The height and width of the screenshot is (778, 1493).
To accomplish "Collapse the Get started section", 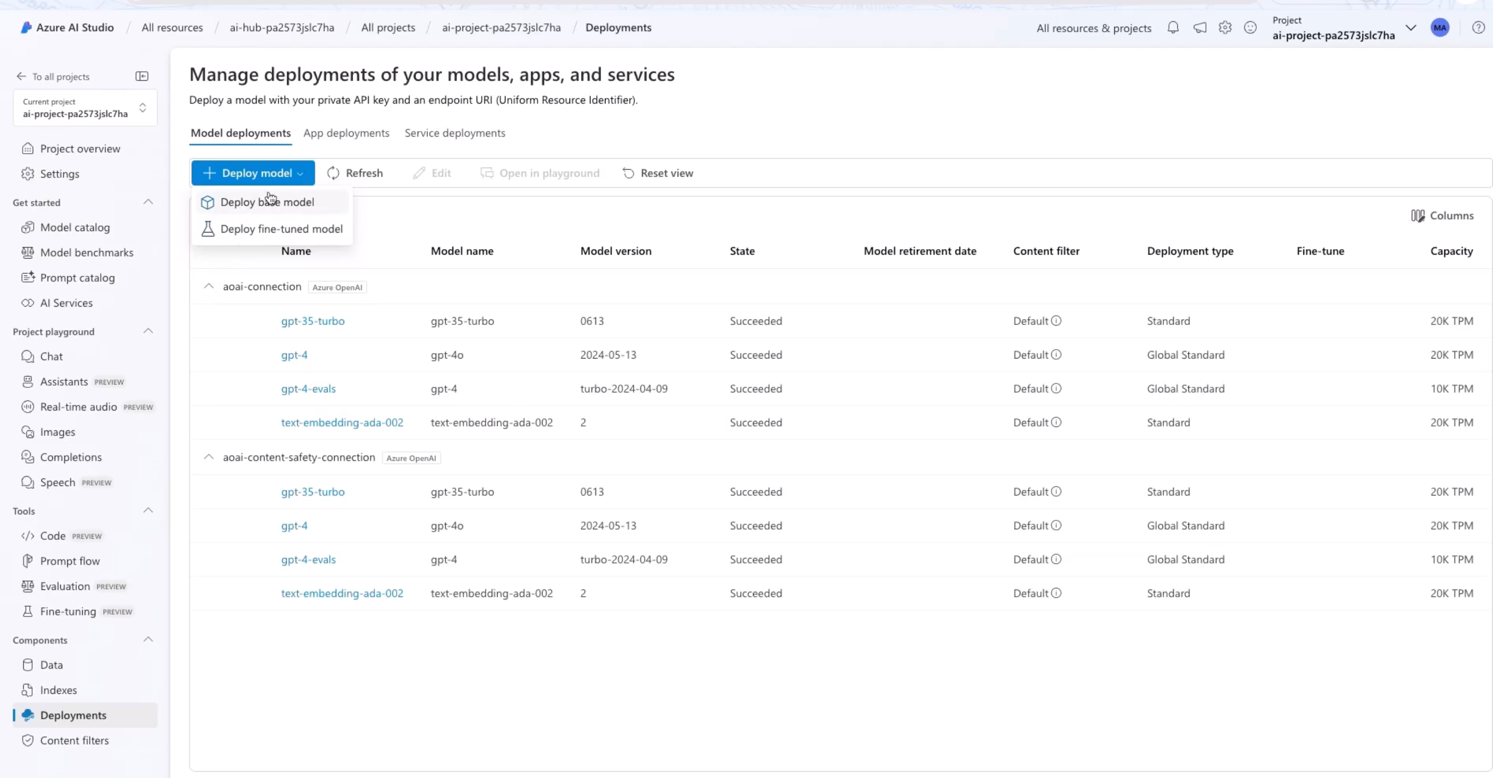I will [148, 202].
